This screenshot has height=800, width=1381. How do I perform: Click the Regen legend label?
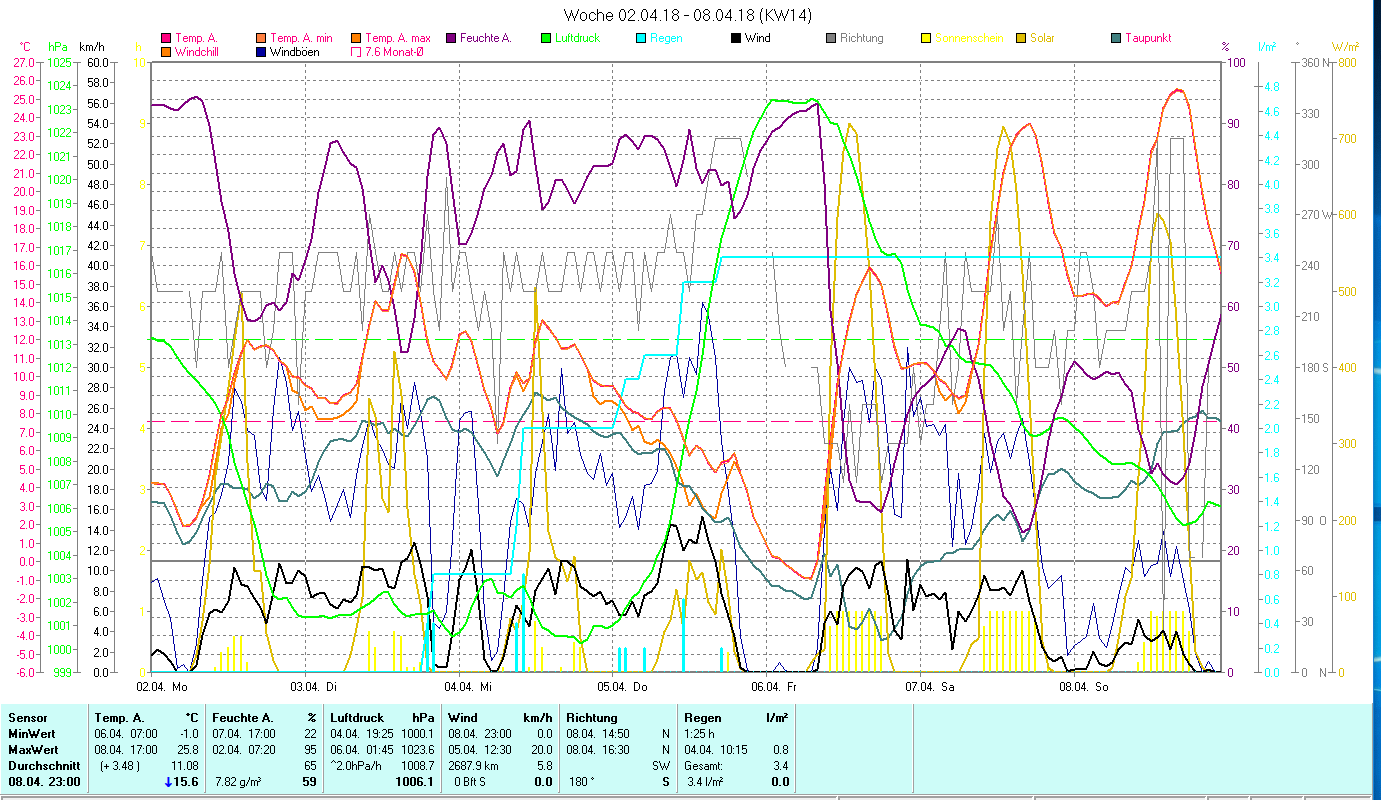666,38
